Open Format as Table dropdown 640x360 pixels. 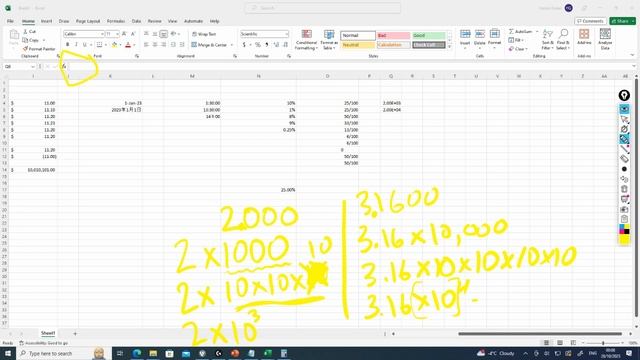click(329, 40)
